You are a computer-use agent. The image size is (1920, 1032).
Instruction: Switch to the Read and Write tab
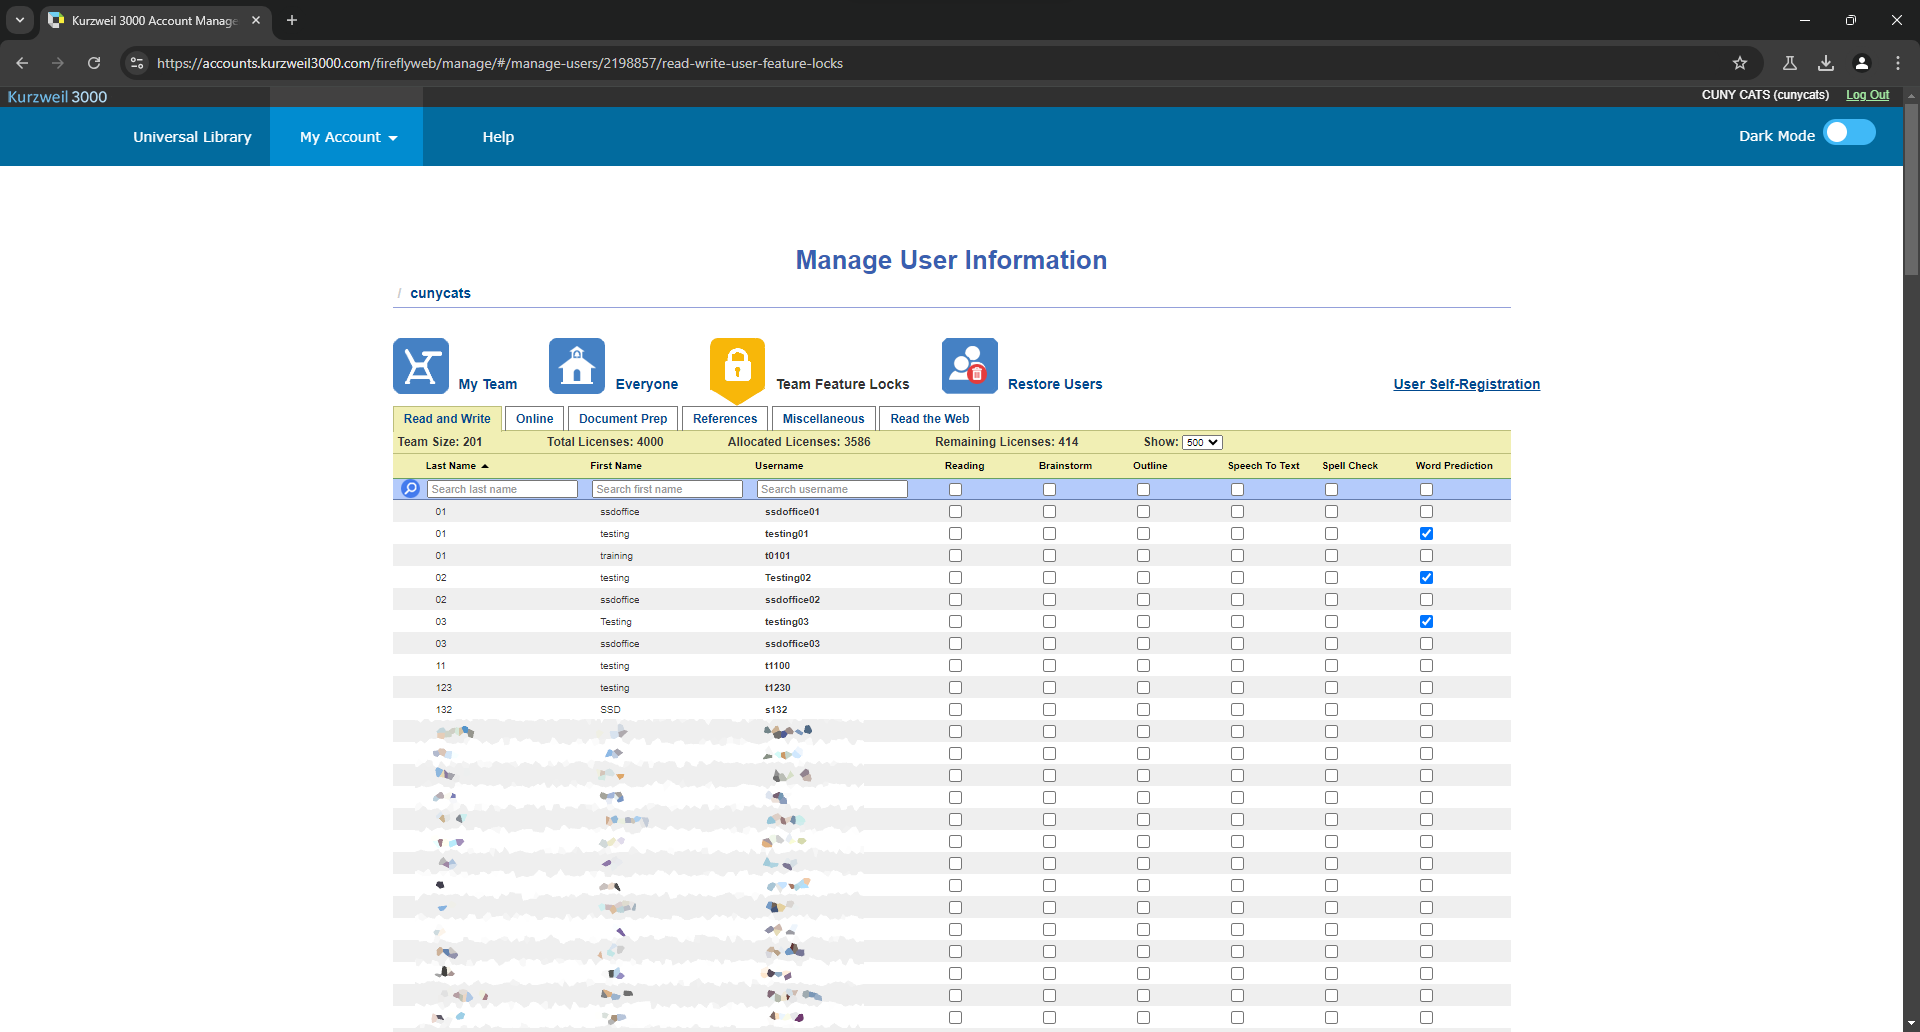(447, 419)
